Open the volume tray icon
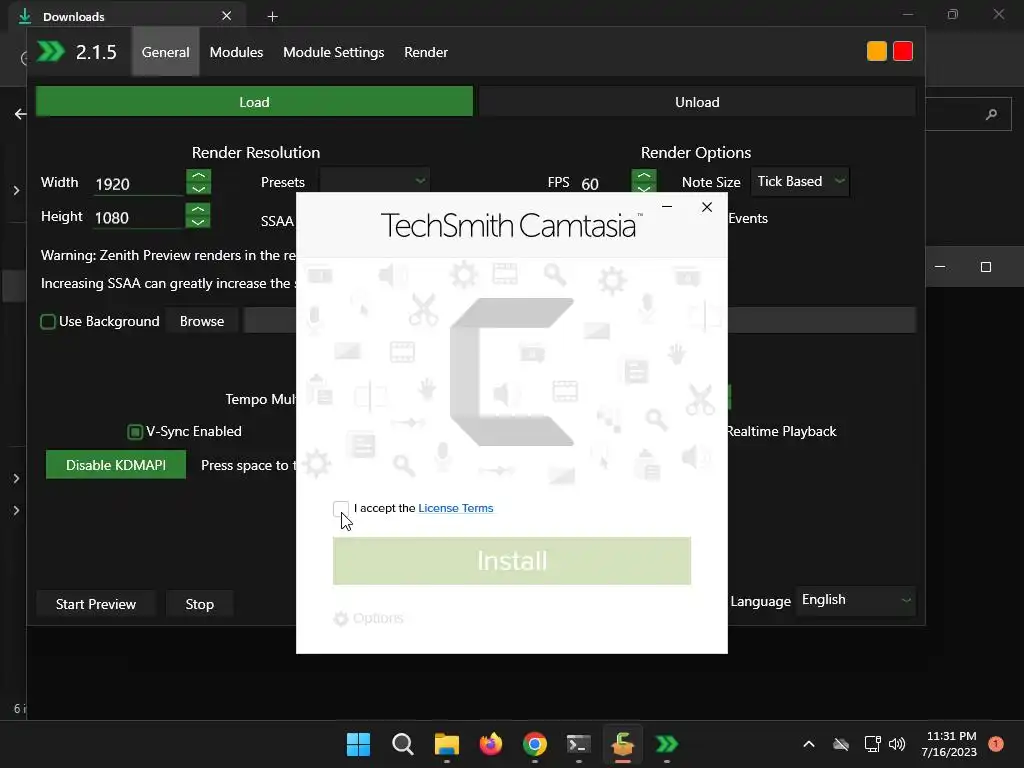The width and height of the screenshot is (1024, 768). 897,744
